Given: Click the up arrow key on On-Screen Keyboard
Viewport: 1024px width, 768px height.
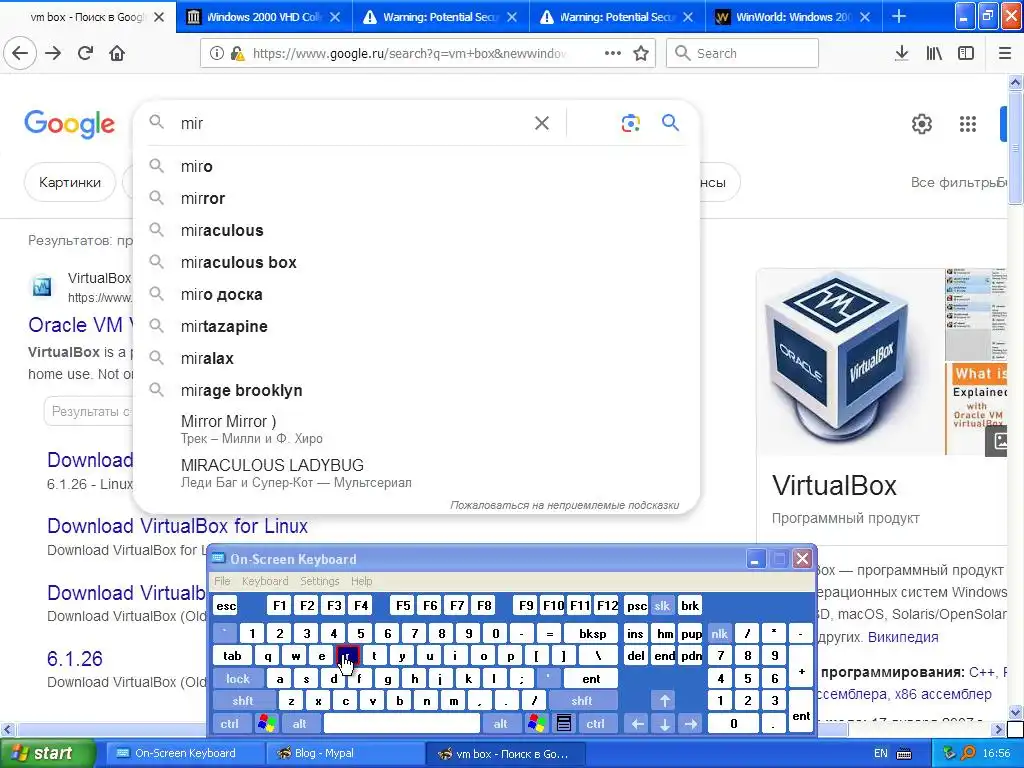Looking at the screenshot, I should tap(664, 701).
